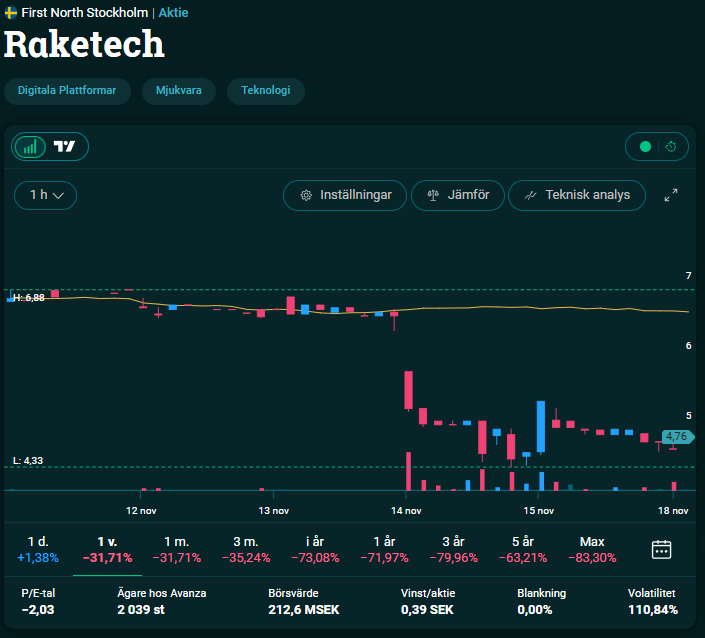
Task: Toggle the green live streaming indicator
Action: click(x=645, y=147)
